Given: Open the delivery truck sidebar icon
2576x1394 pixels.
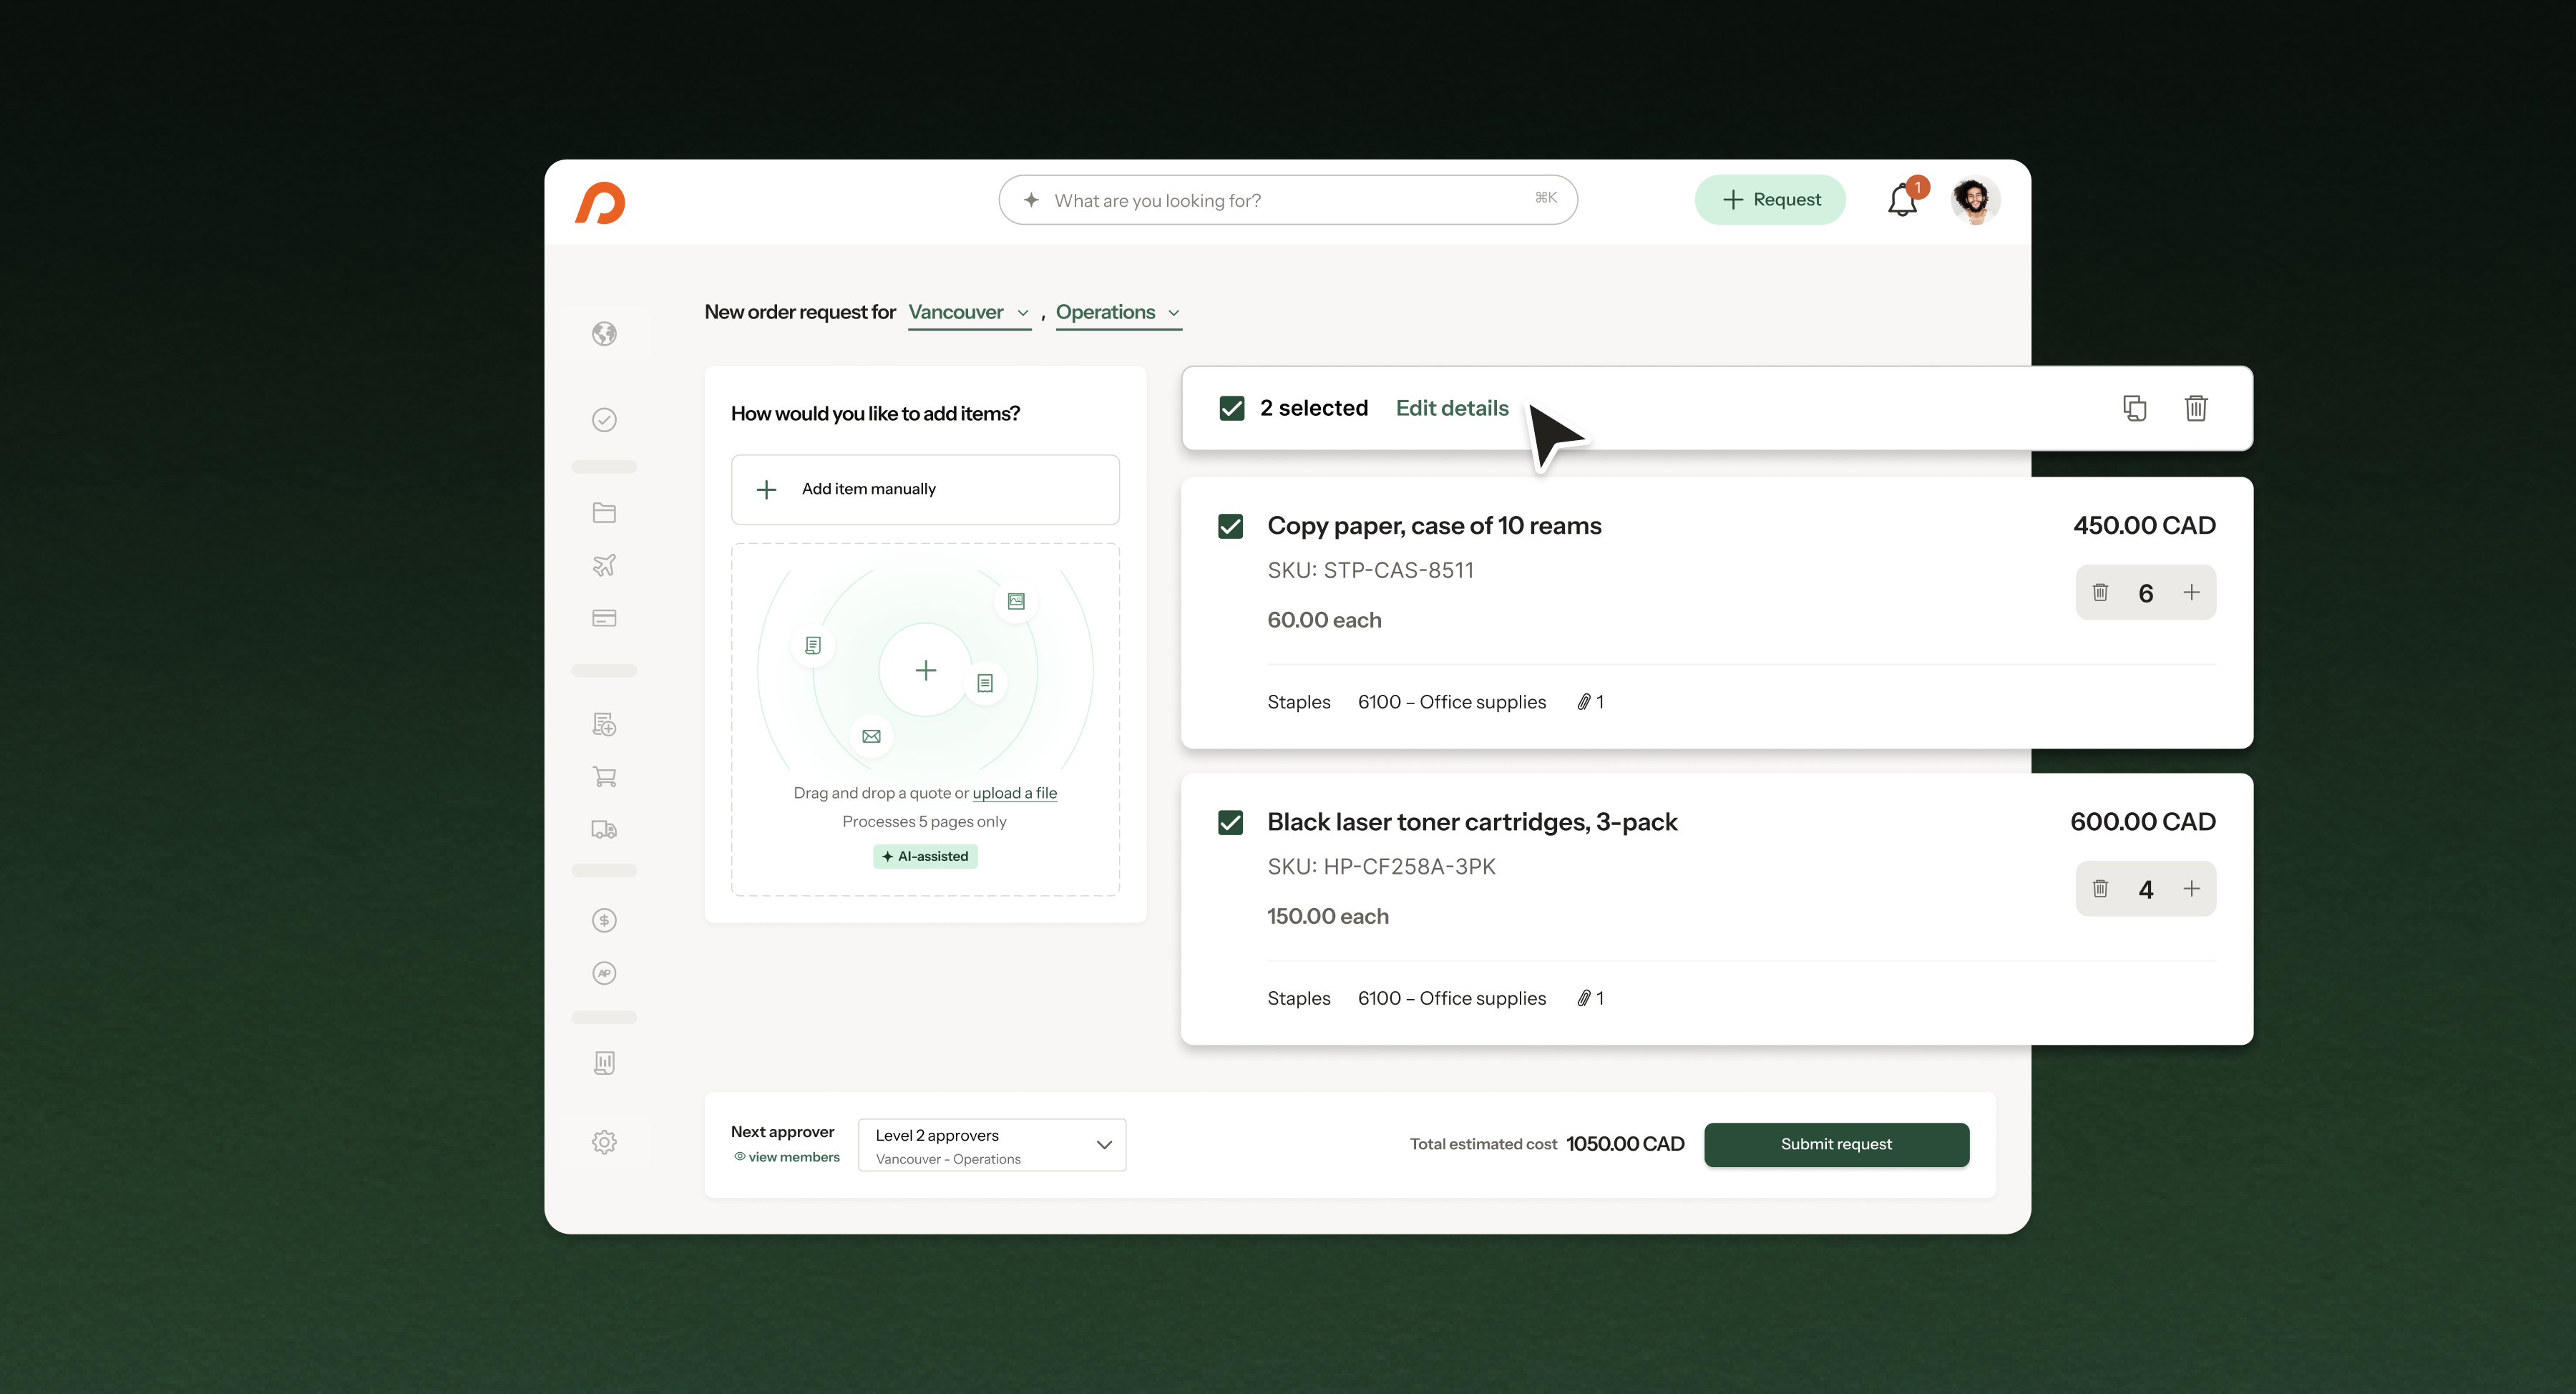Looking at the screenshot, I should point(604,829).
